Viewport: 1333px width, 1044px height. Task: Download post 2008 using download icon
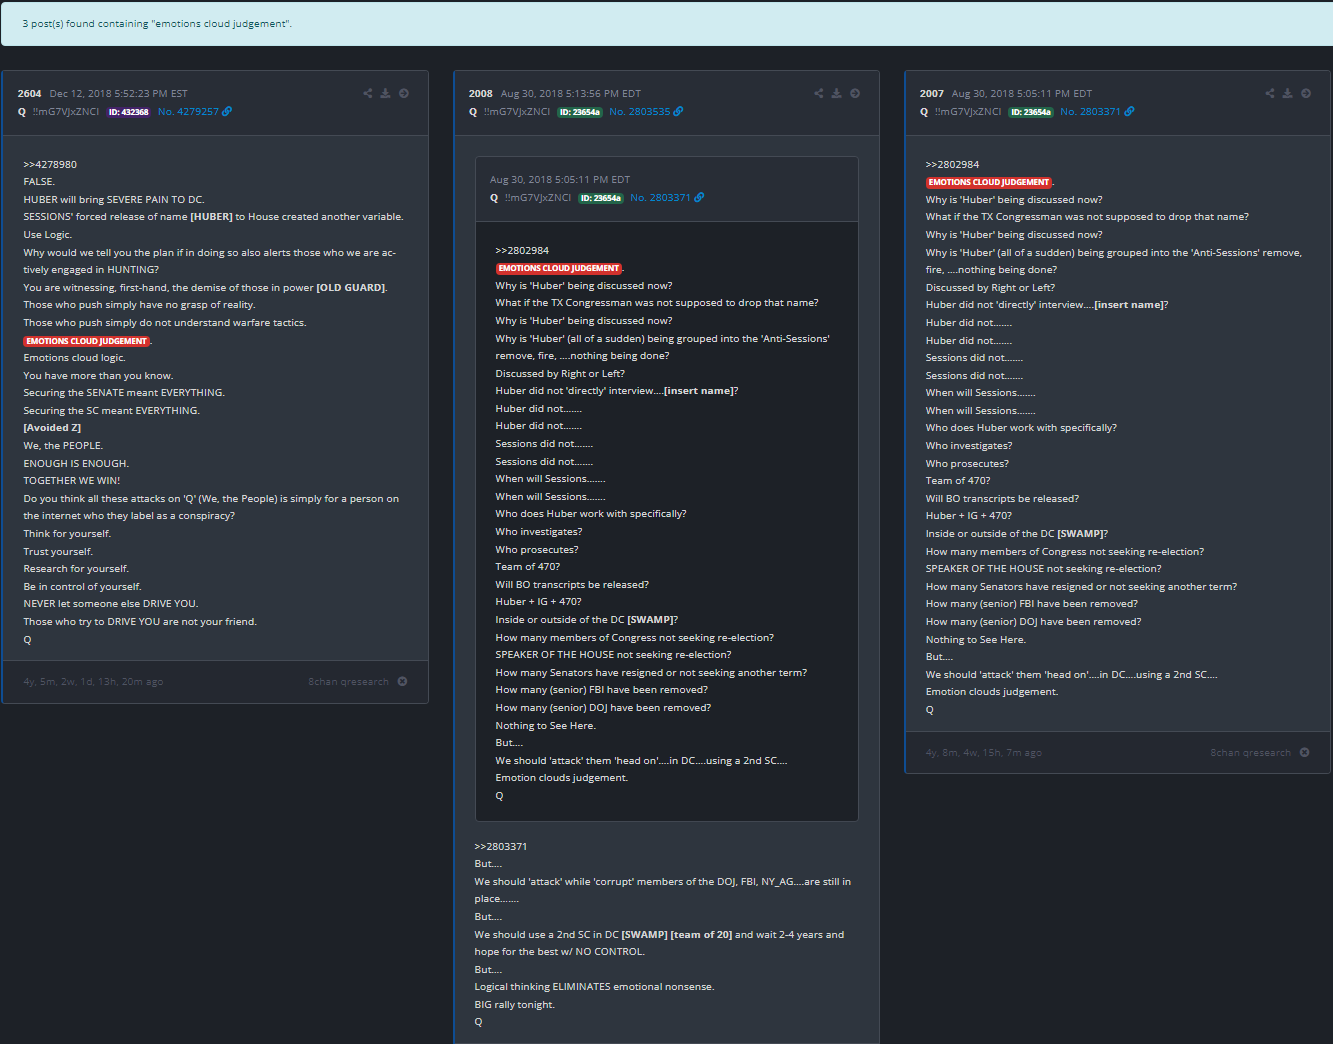tap(837, 93)
